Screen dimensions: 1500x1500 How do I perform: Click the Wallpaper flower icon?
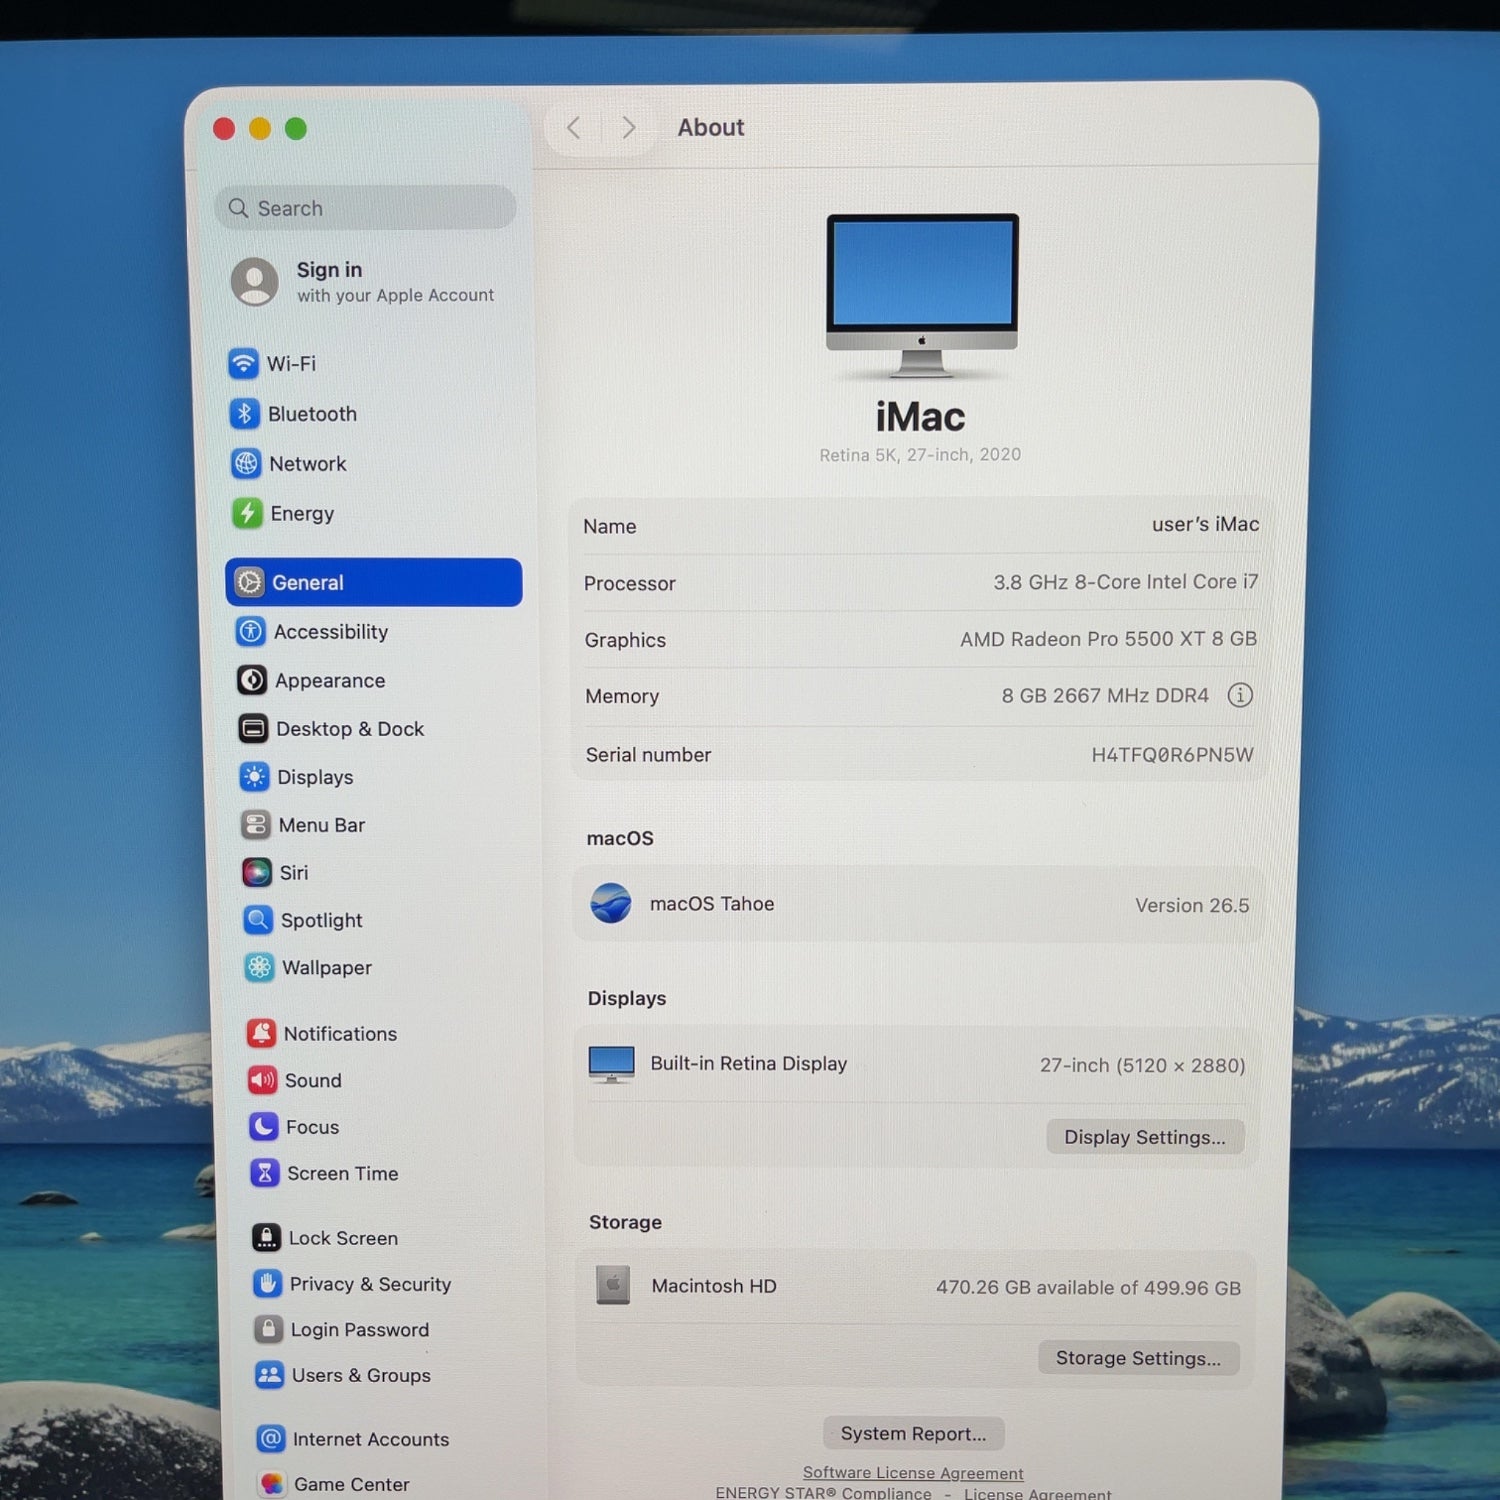(259, 967)
